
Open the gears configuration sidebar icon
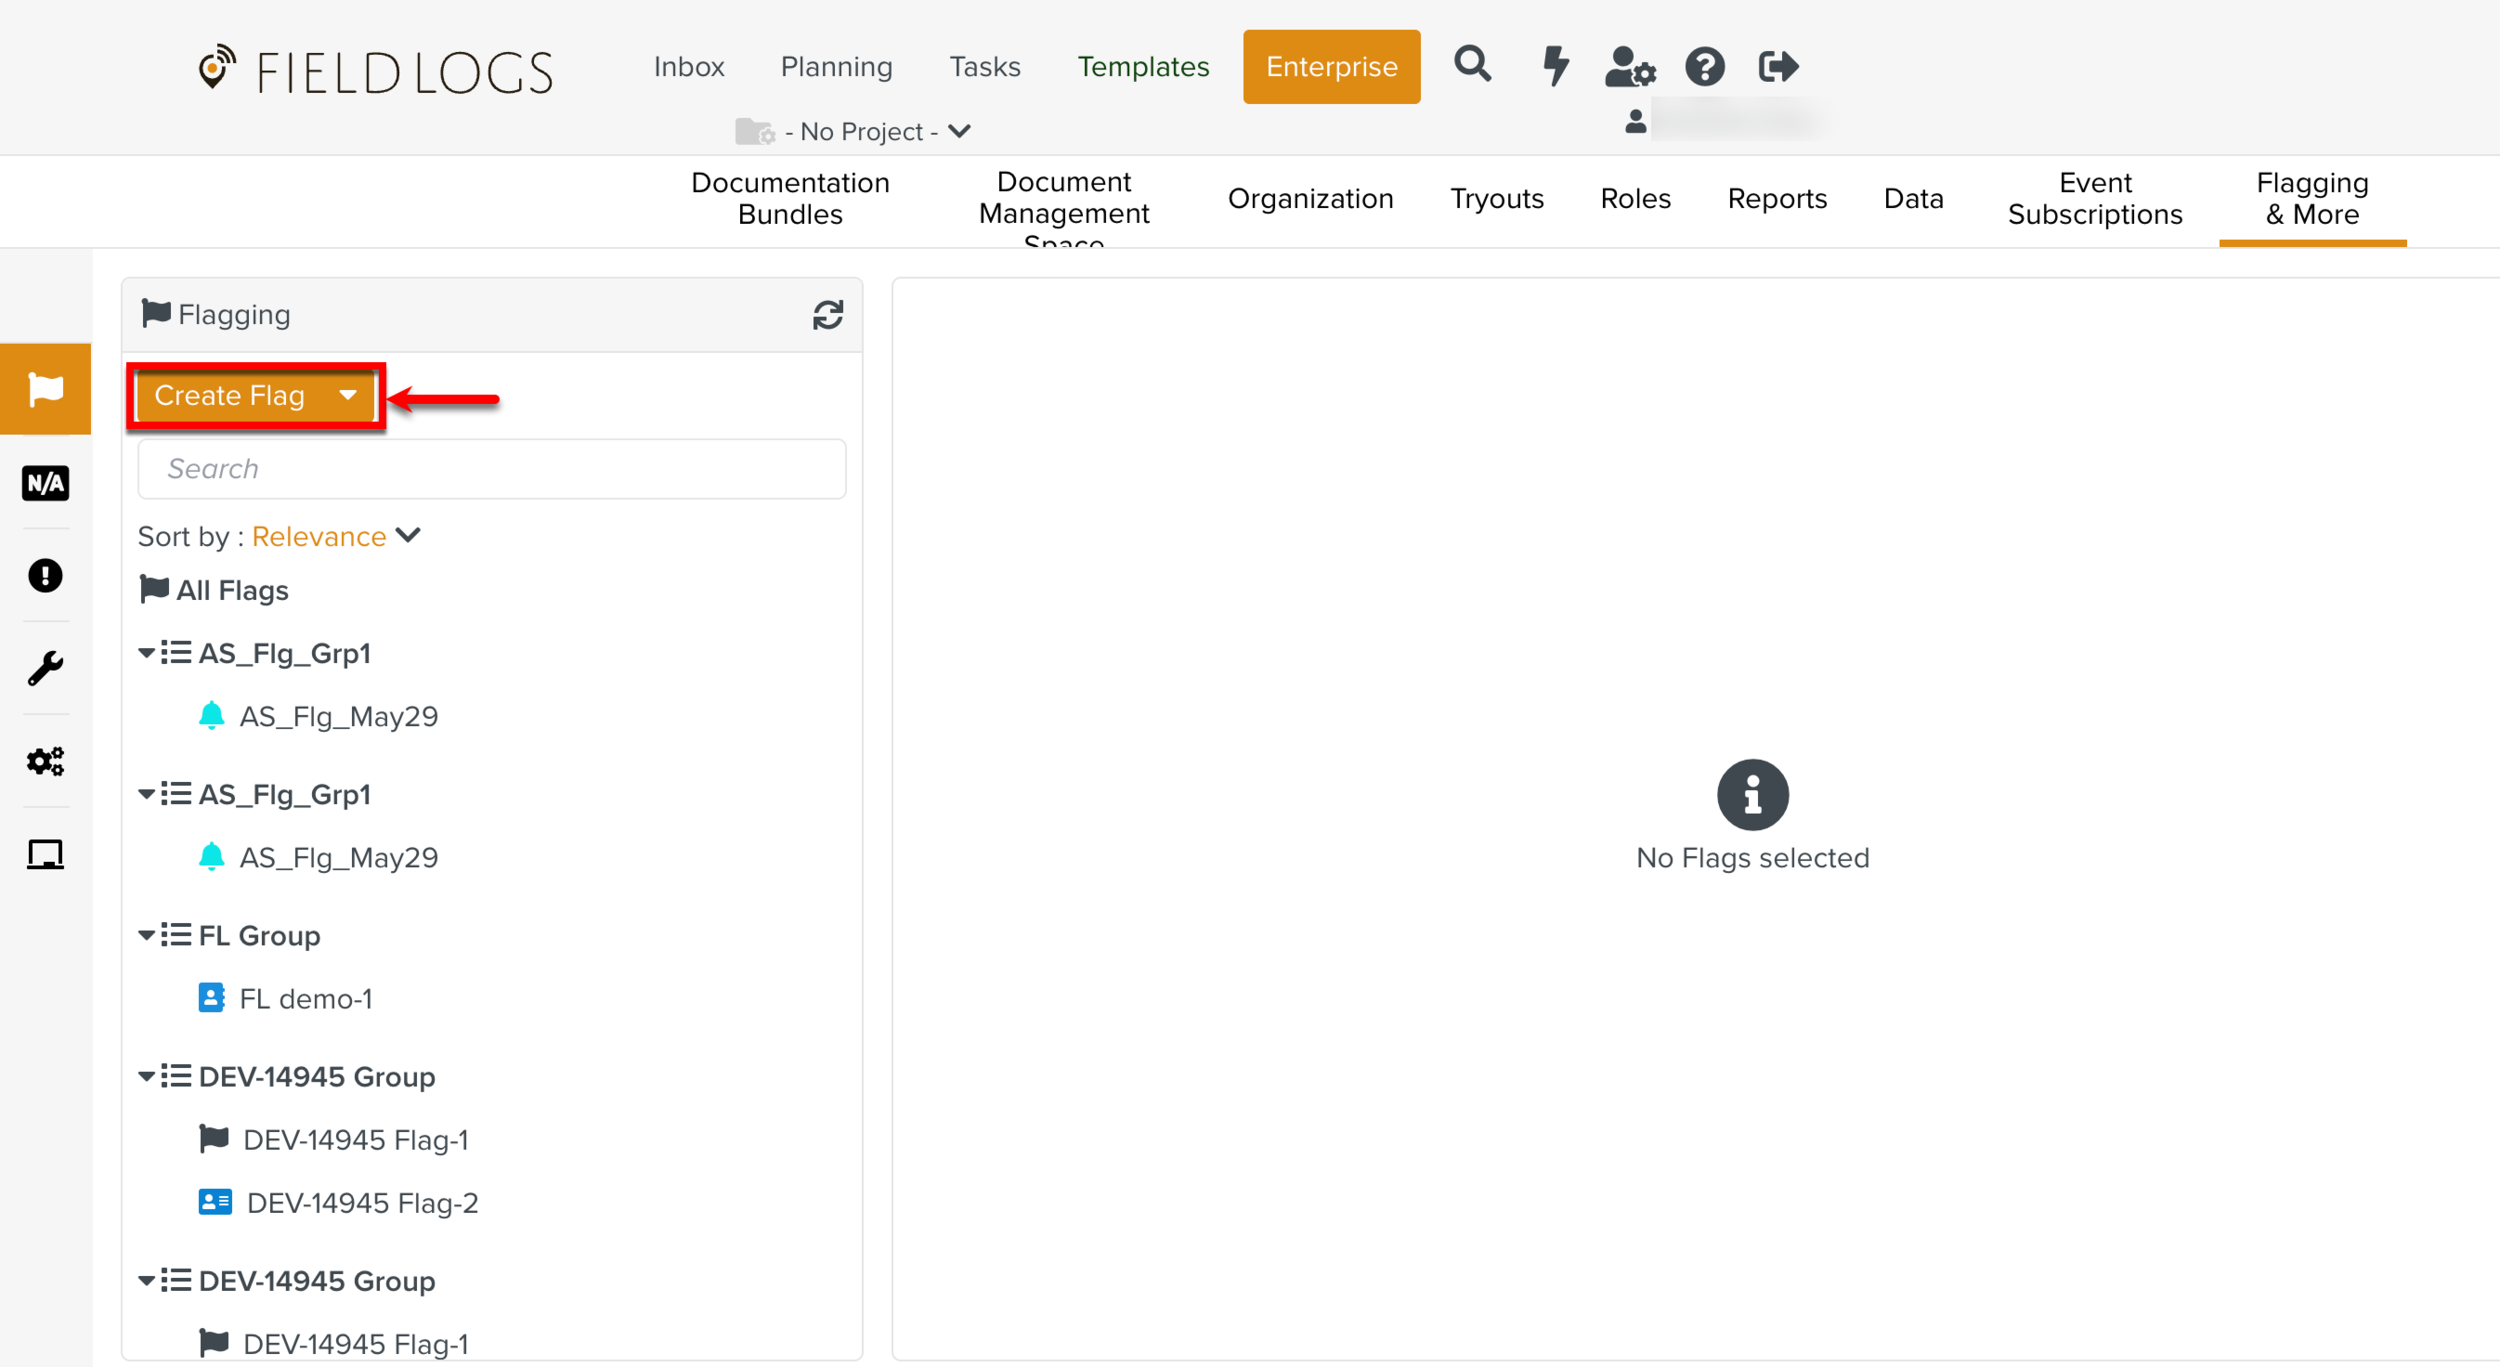[x=45, y=761]
